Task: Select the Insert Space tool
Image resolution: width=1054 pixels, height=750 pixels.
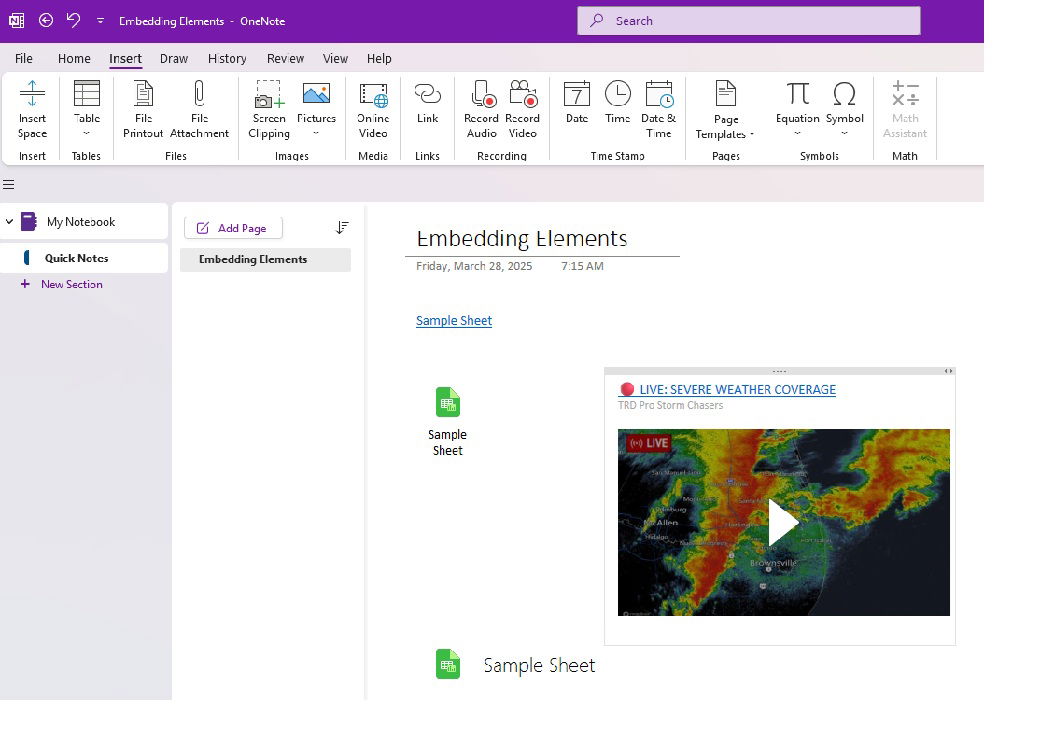Action: click(x=31, y=110)
